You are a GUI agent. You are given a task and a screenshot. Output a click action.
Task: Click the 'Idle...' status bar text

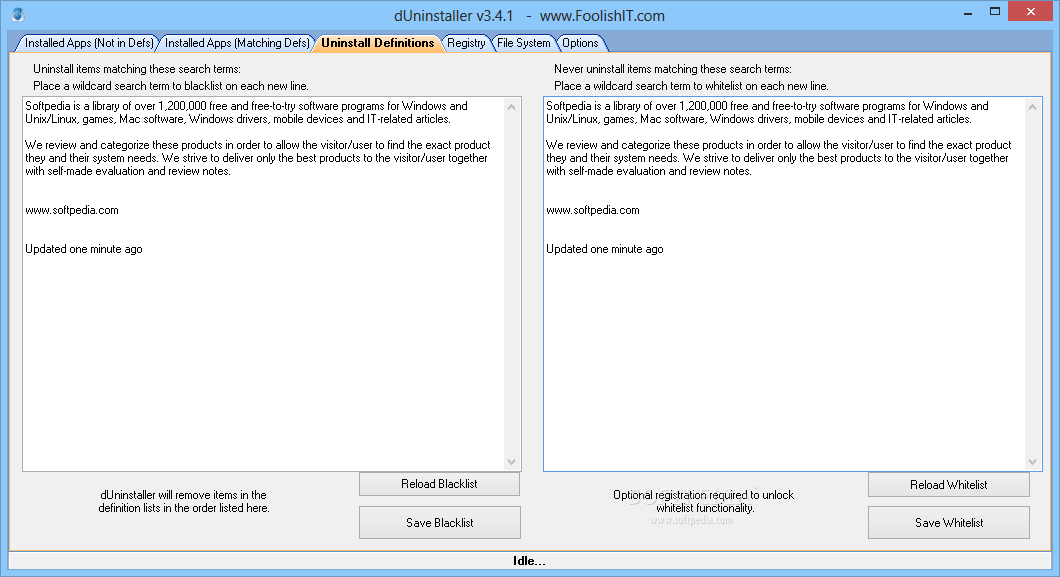tap(529, 561)
